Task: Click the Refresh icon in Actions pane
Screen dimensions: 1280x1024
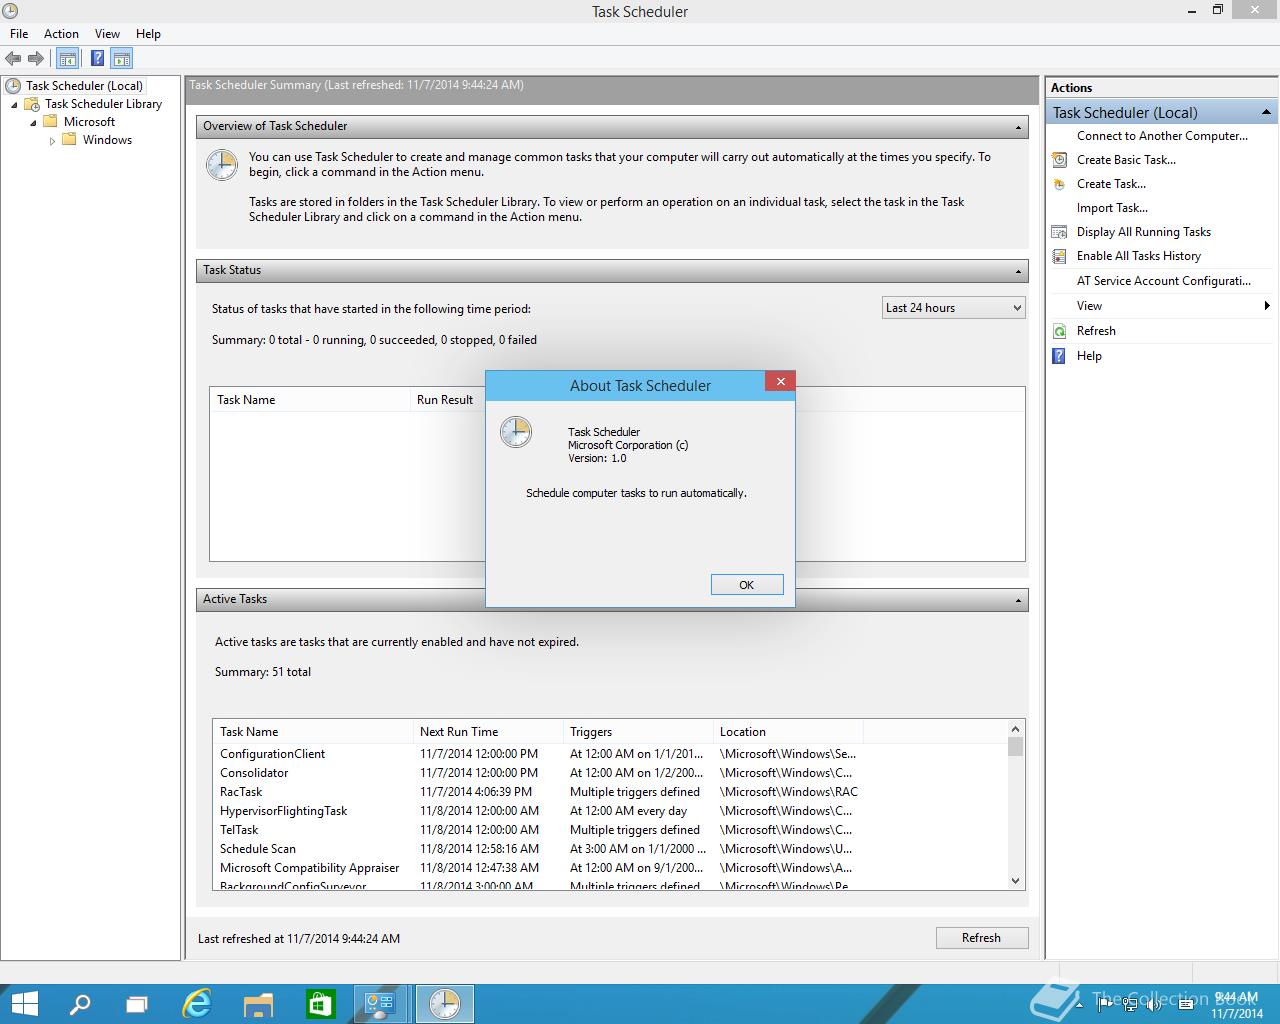Action: tap(1059, 331)
